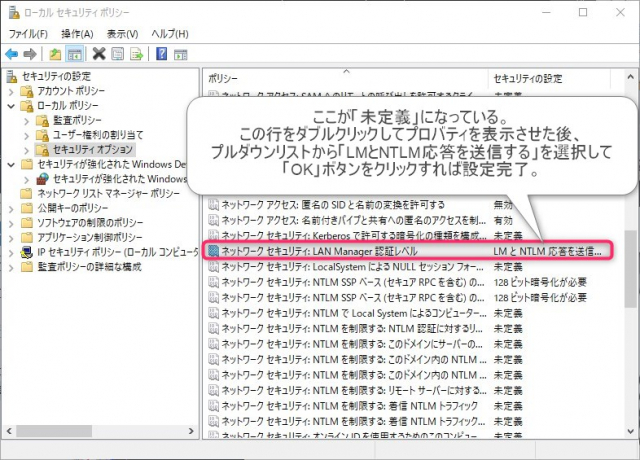640x460 pixels.
Task: Click the 監査ポリシー folder icon
Action: click(42, 120)
